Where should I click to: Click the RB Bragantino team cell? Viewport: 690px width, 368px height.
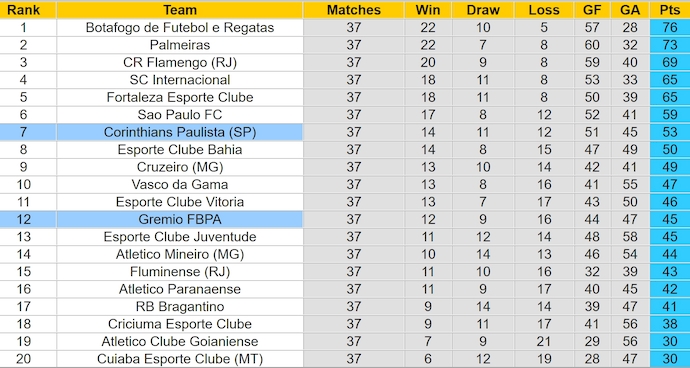pos(180,306)
